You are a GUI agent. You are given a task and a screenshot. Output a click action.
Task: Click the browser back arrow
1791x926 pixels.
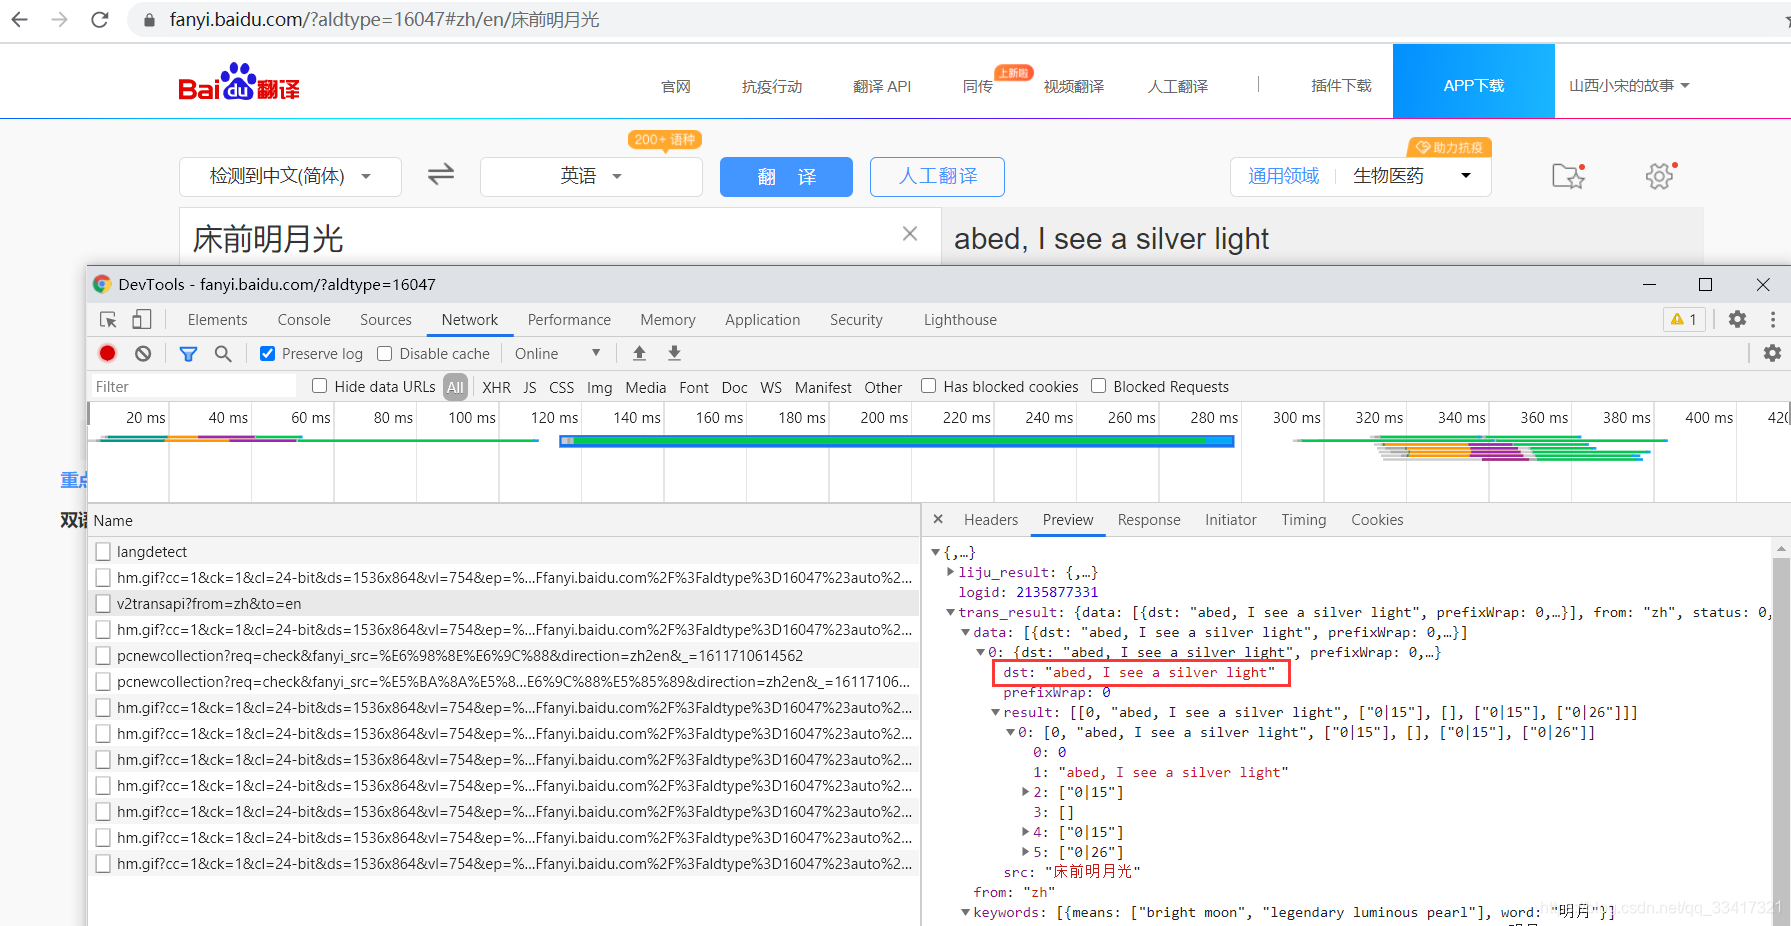[x=19, y=19]
